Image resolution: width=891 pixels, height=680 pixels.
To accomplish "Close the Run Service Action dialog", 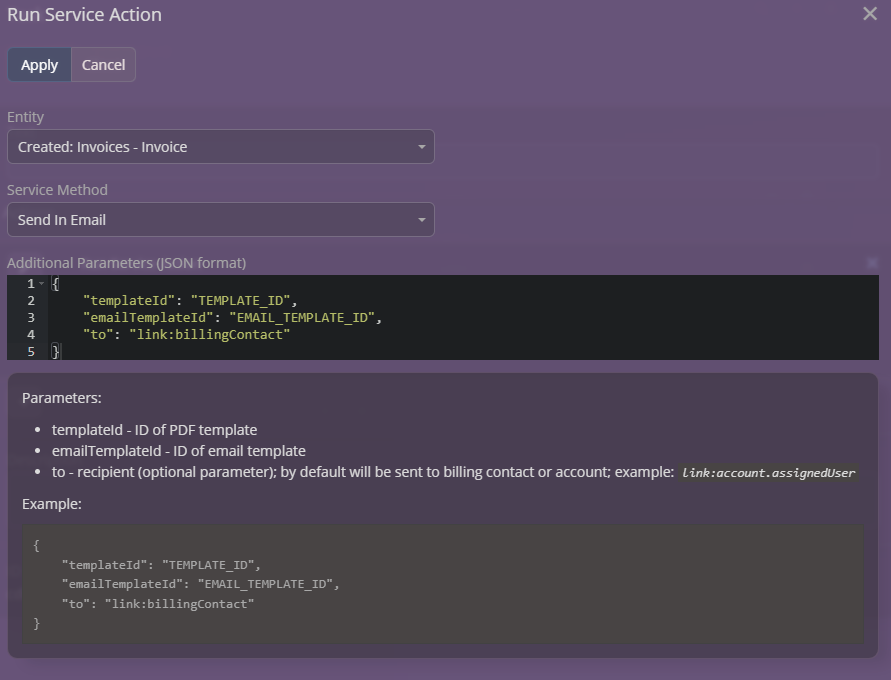I will tap(869, 14).
